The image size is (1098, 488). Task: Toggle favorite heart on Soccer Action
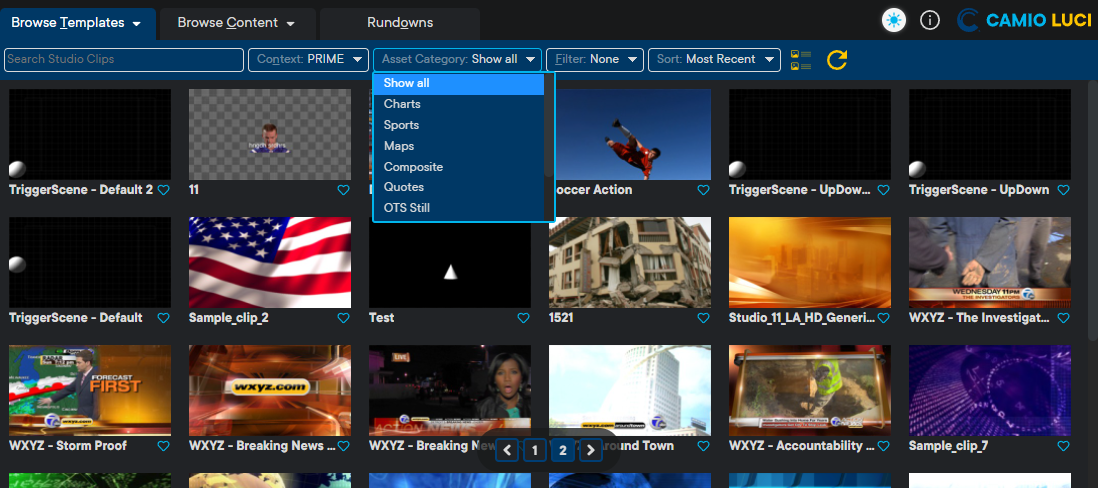point(703,190)
